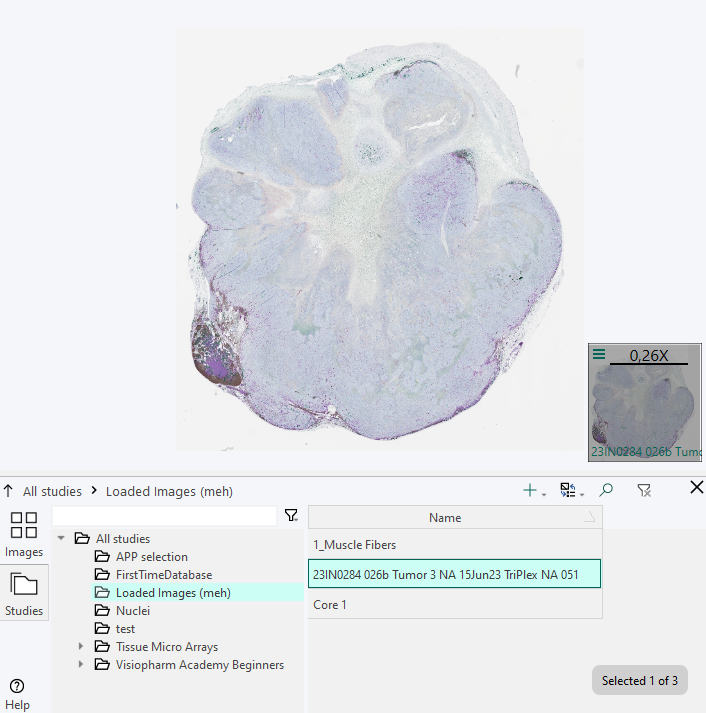Click the All studies breadcrumb
Viewport: 706px width, 713px height.
52,492
